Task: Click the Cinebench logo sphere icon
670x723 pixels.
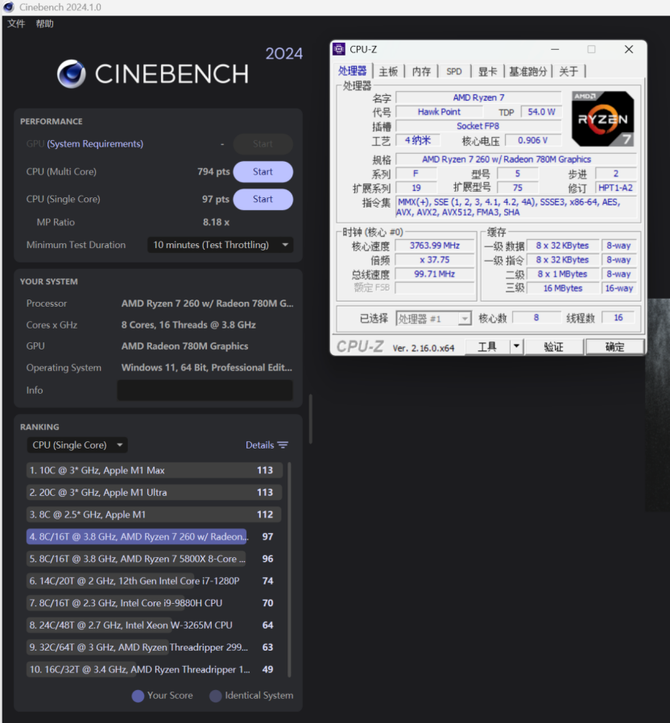Action: point(71,74)
